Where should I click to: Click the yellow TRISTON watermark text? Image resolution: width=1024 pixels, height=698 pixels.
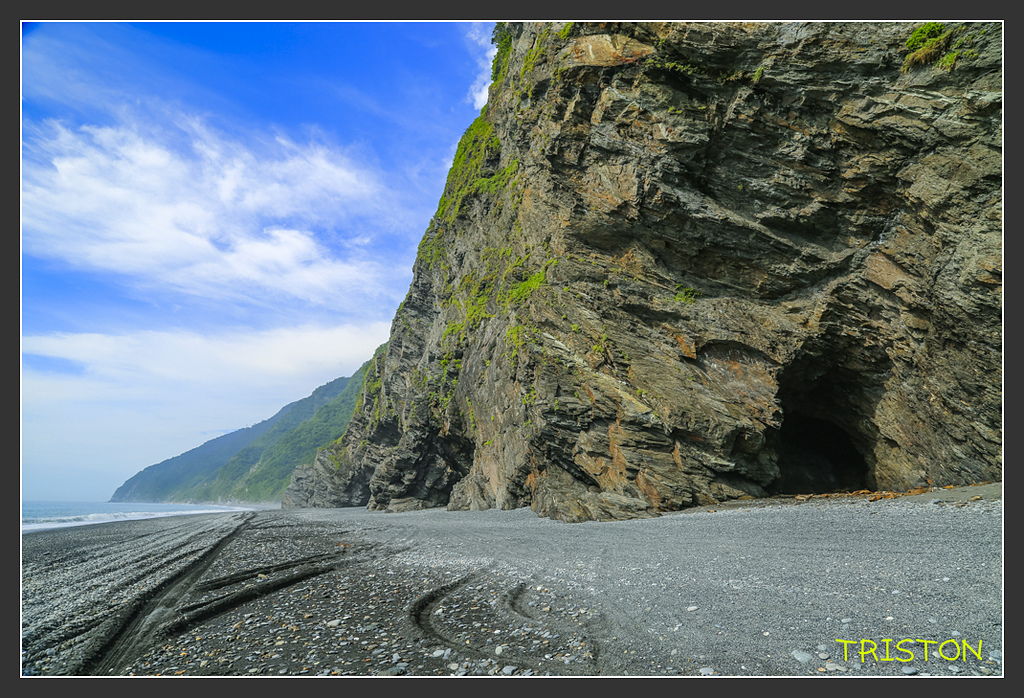(908, 650)
